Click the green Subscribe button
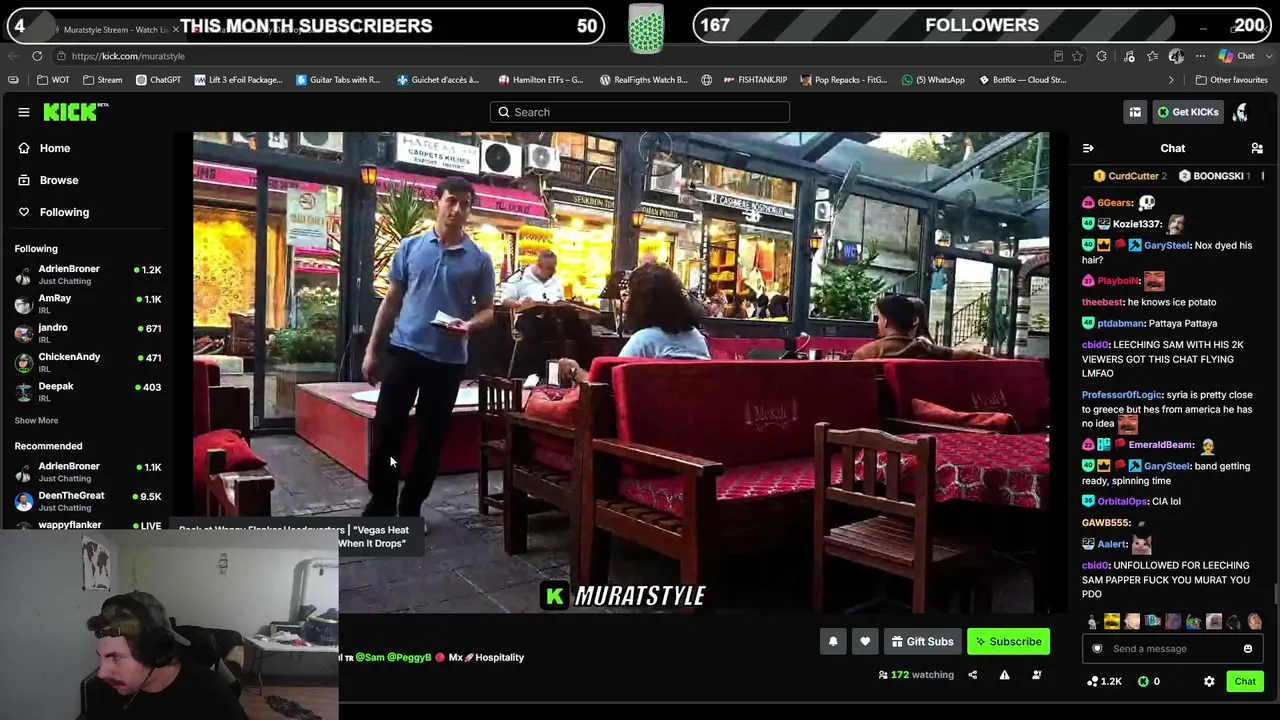 coord(1008,642)
